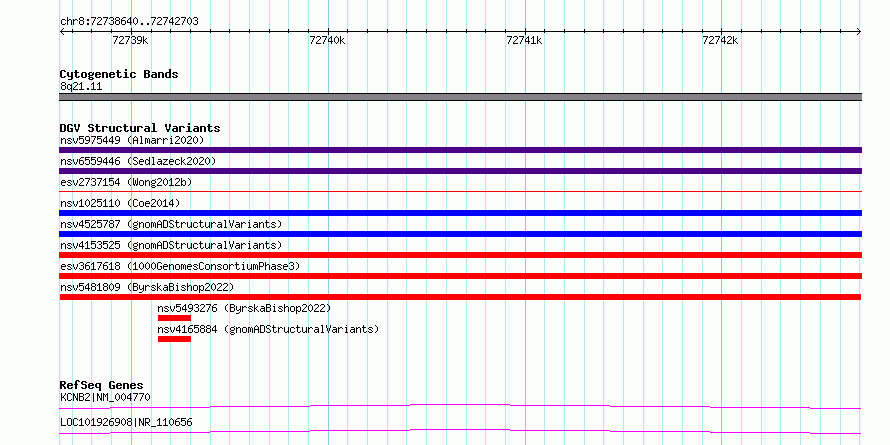
Task: Open esv3617618 (1000GenomesConsortiumPhase3) label
Action: pos(180,266)
